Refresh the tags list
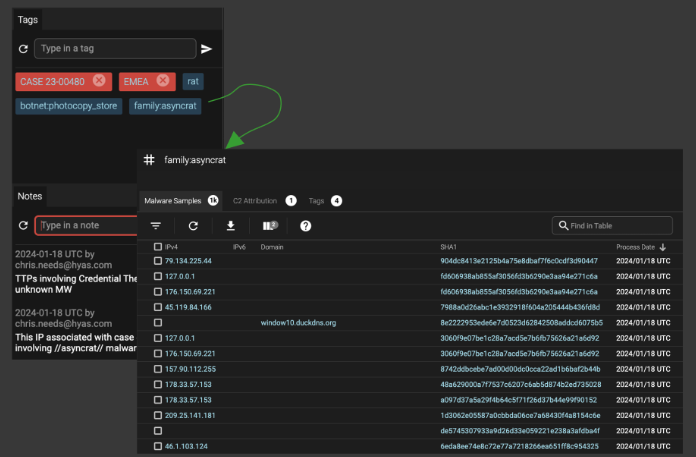Screen dimensions: 696x457 pos(22,48)
